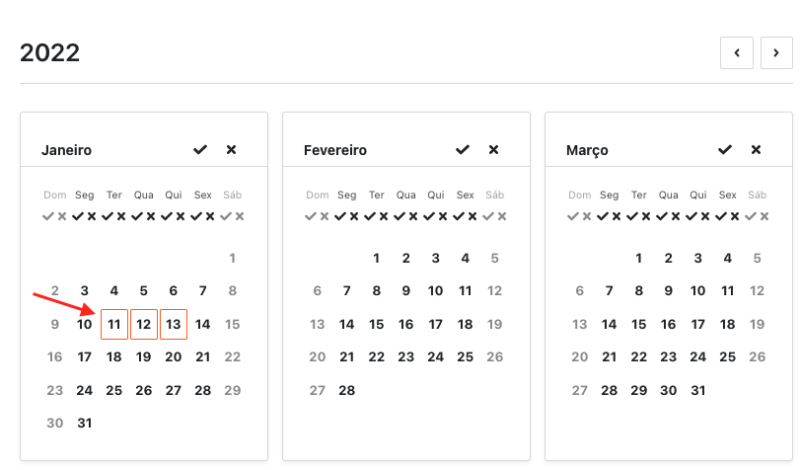Click the checkmark icon in Fevereiro header

click(x=462, y=150)
